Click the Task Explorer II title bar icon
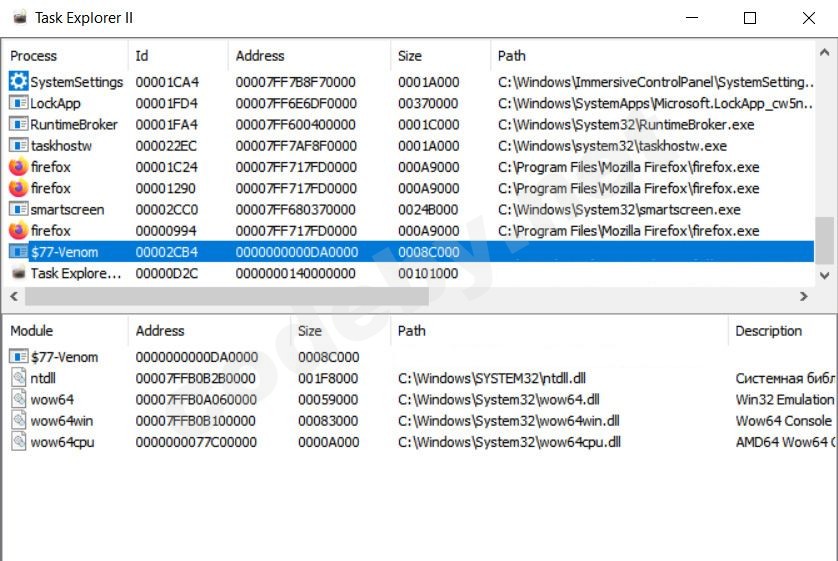This screenshot has width=838, height=561. tap(19, 18)
